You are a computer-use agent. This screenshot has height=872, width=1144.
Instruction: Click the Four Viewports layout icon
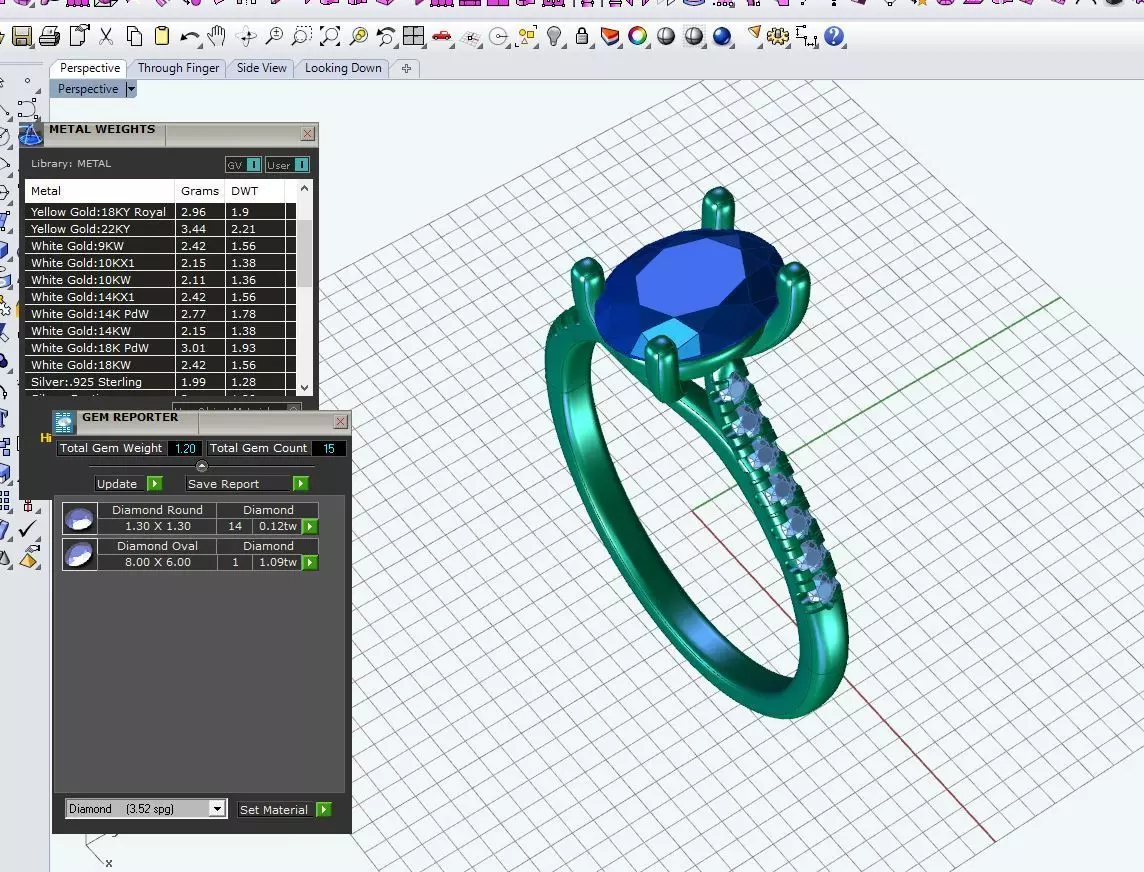coord(414,36)
